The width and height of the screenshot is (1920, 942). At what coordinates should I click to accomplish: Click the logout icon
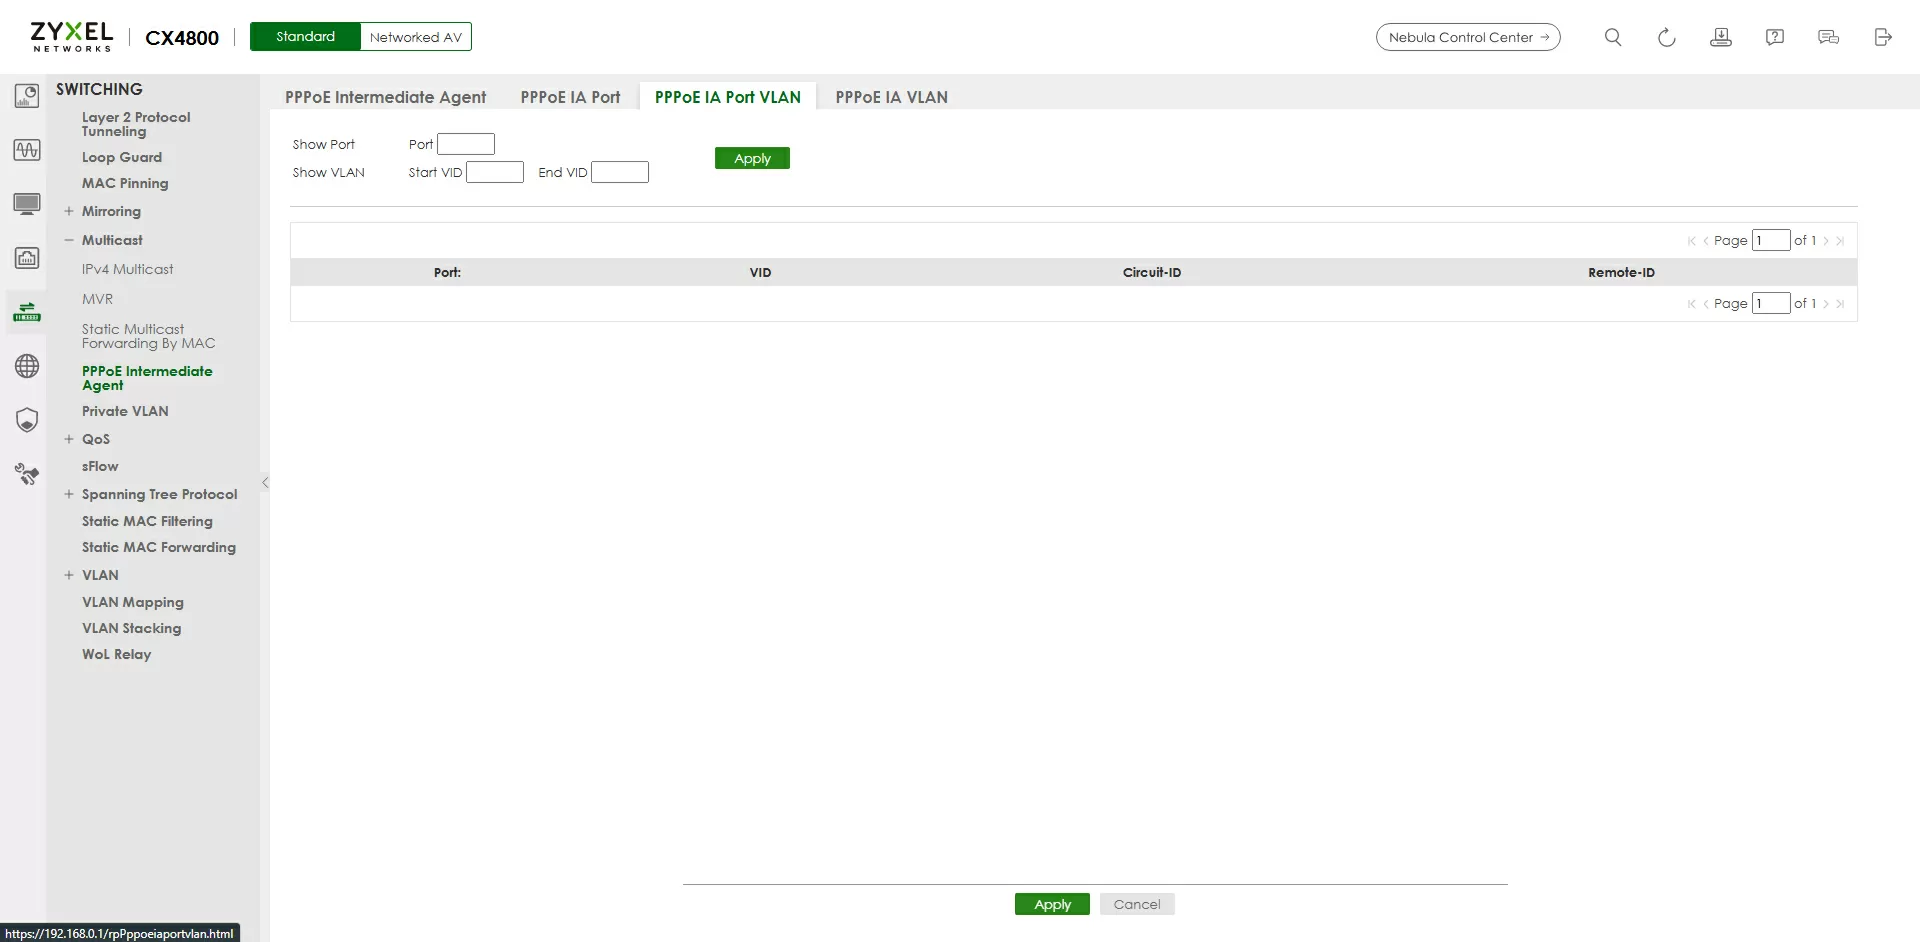[x=1882, y=37]
